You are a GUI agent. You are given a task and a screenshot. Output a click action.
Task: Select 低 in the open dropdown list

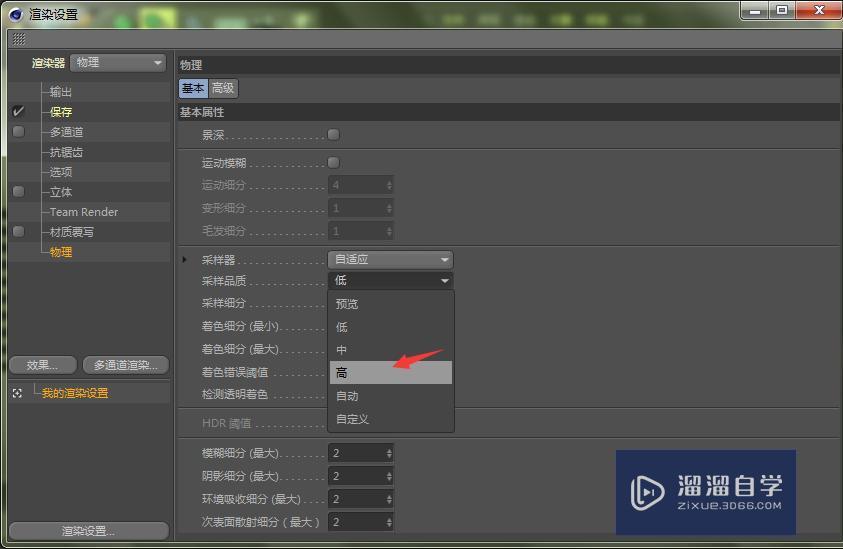click(391, 327)
